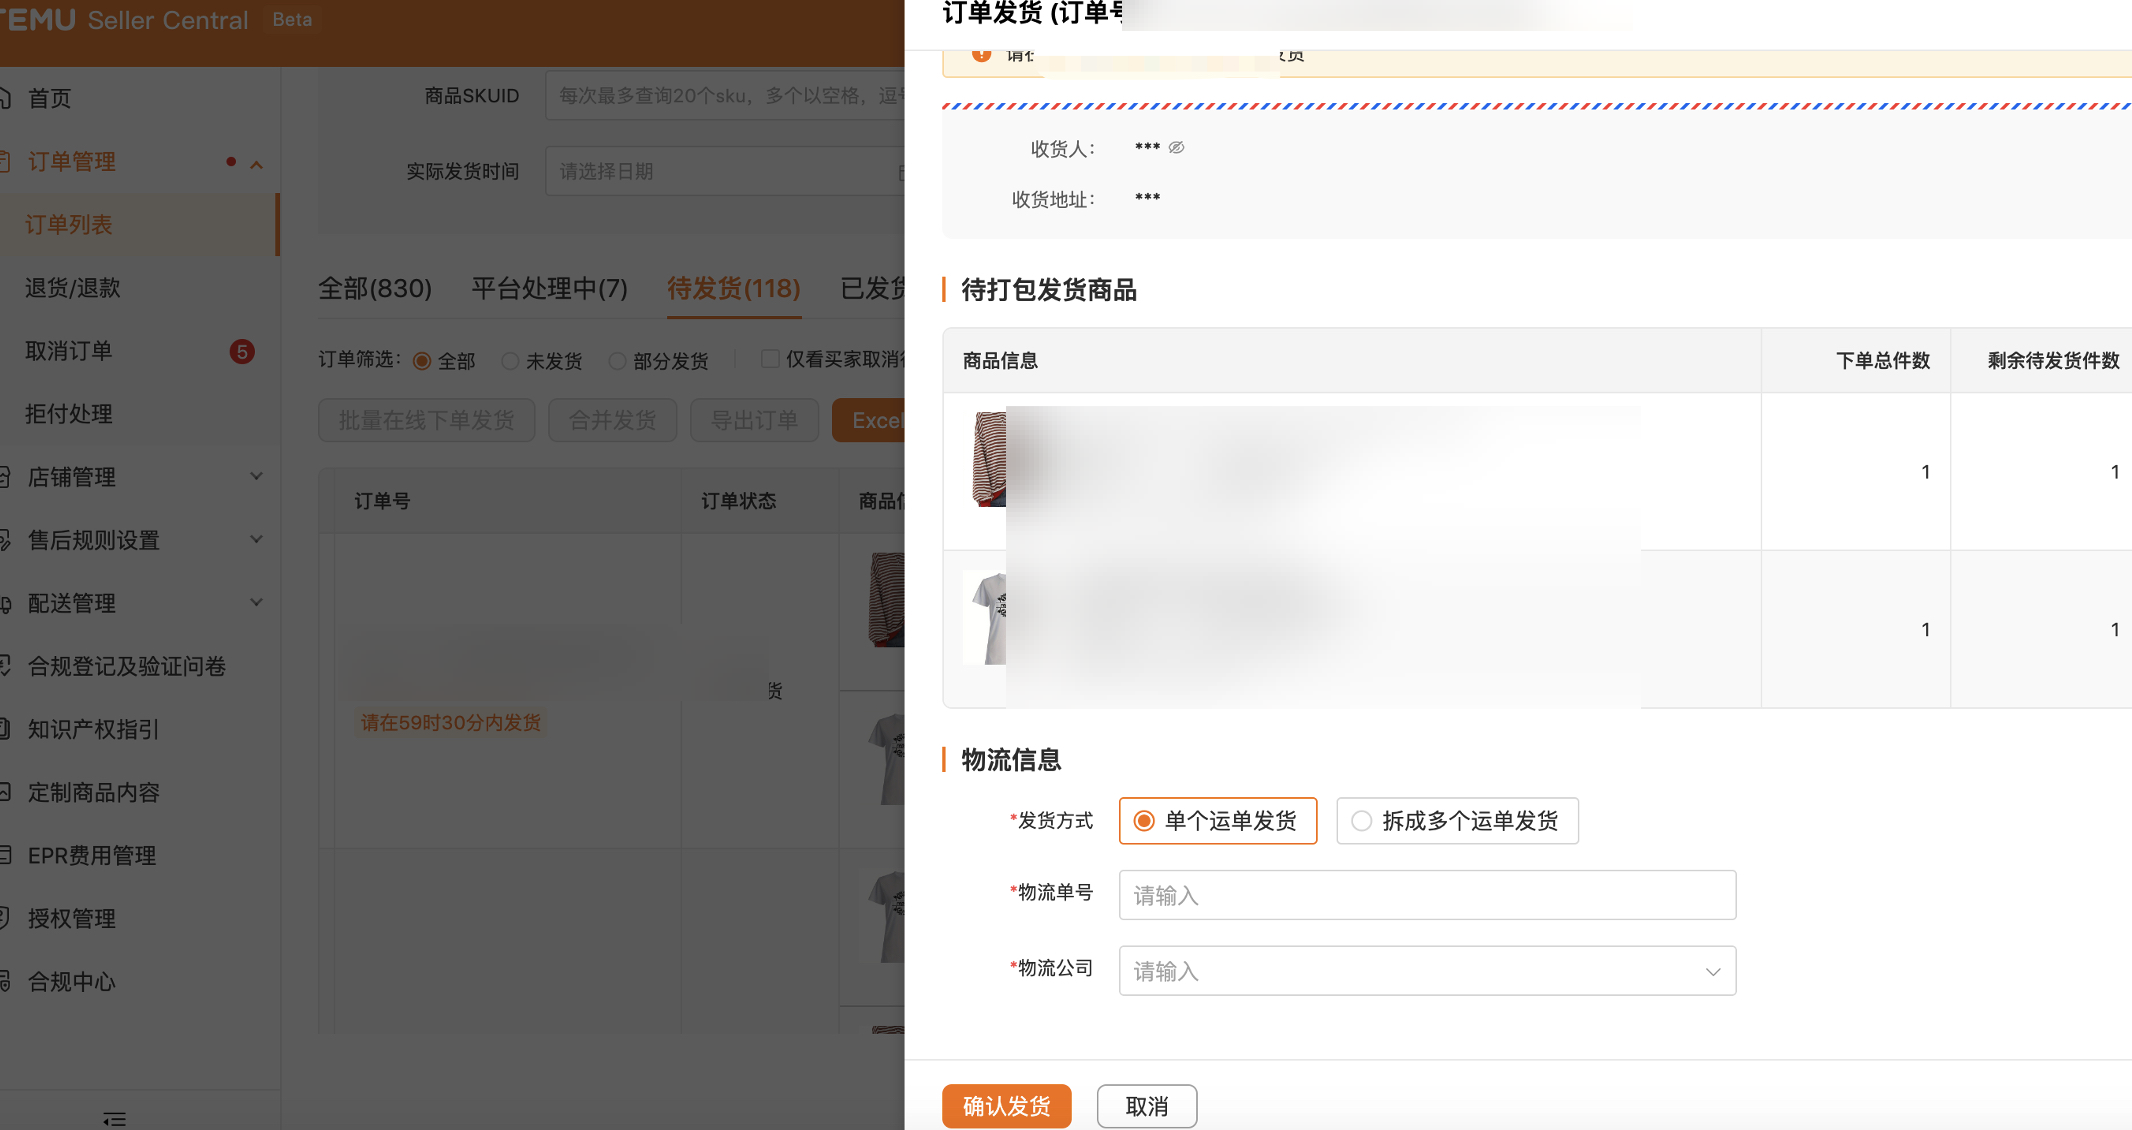
Task: Open the striped shirt product thumbnail
Action: pos(988,460)
